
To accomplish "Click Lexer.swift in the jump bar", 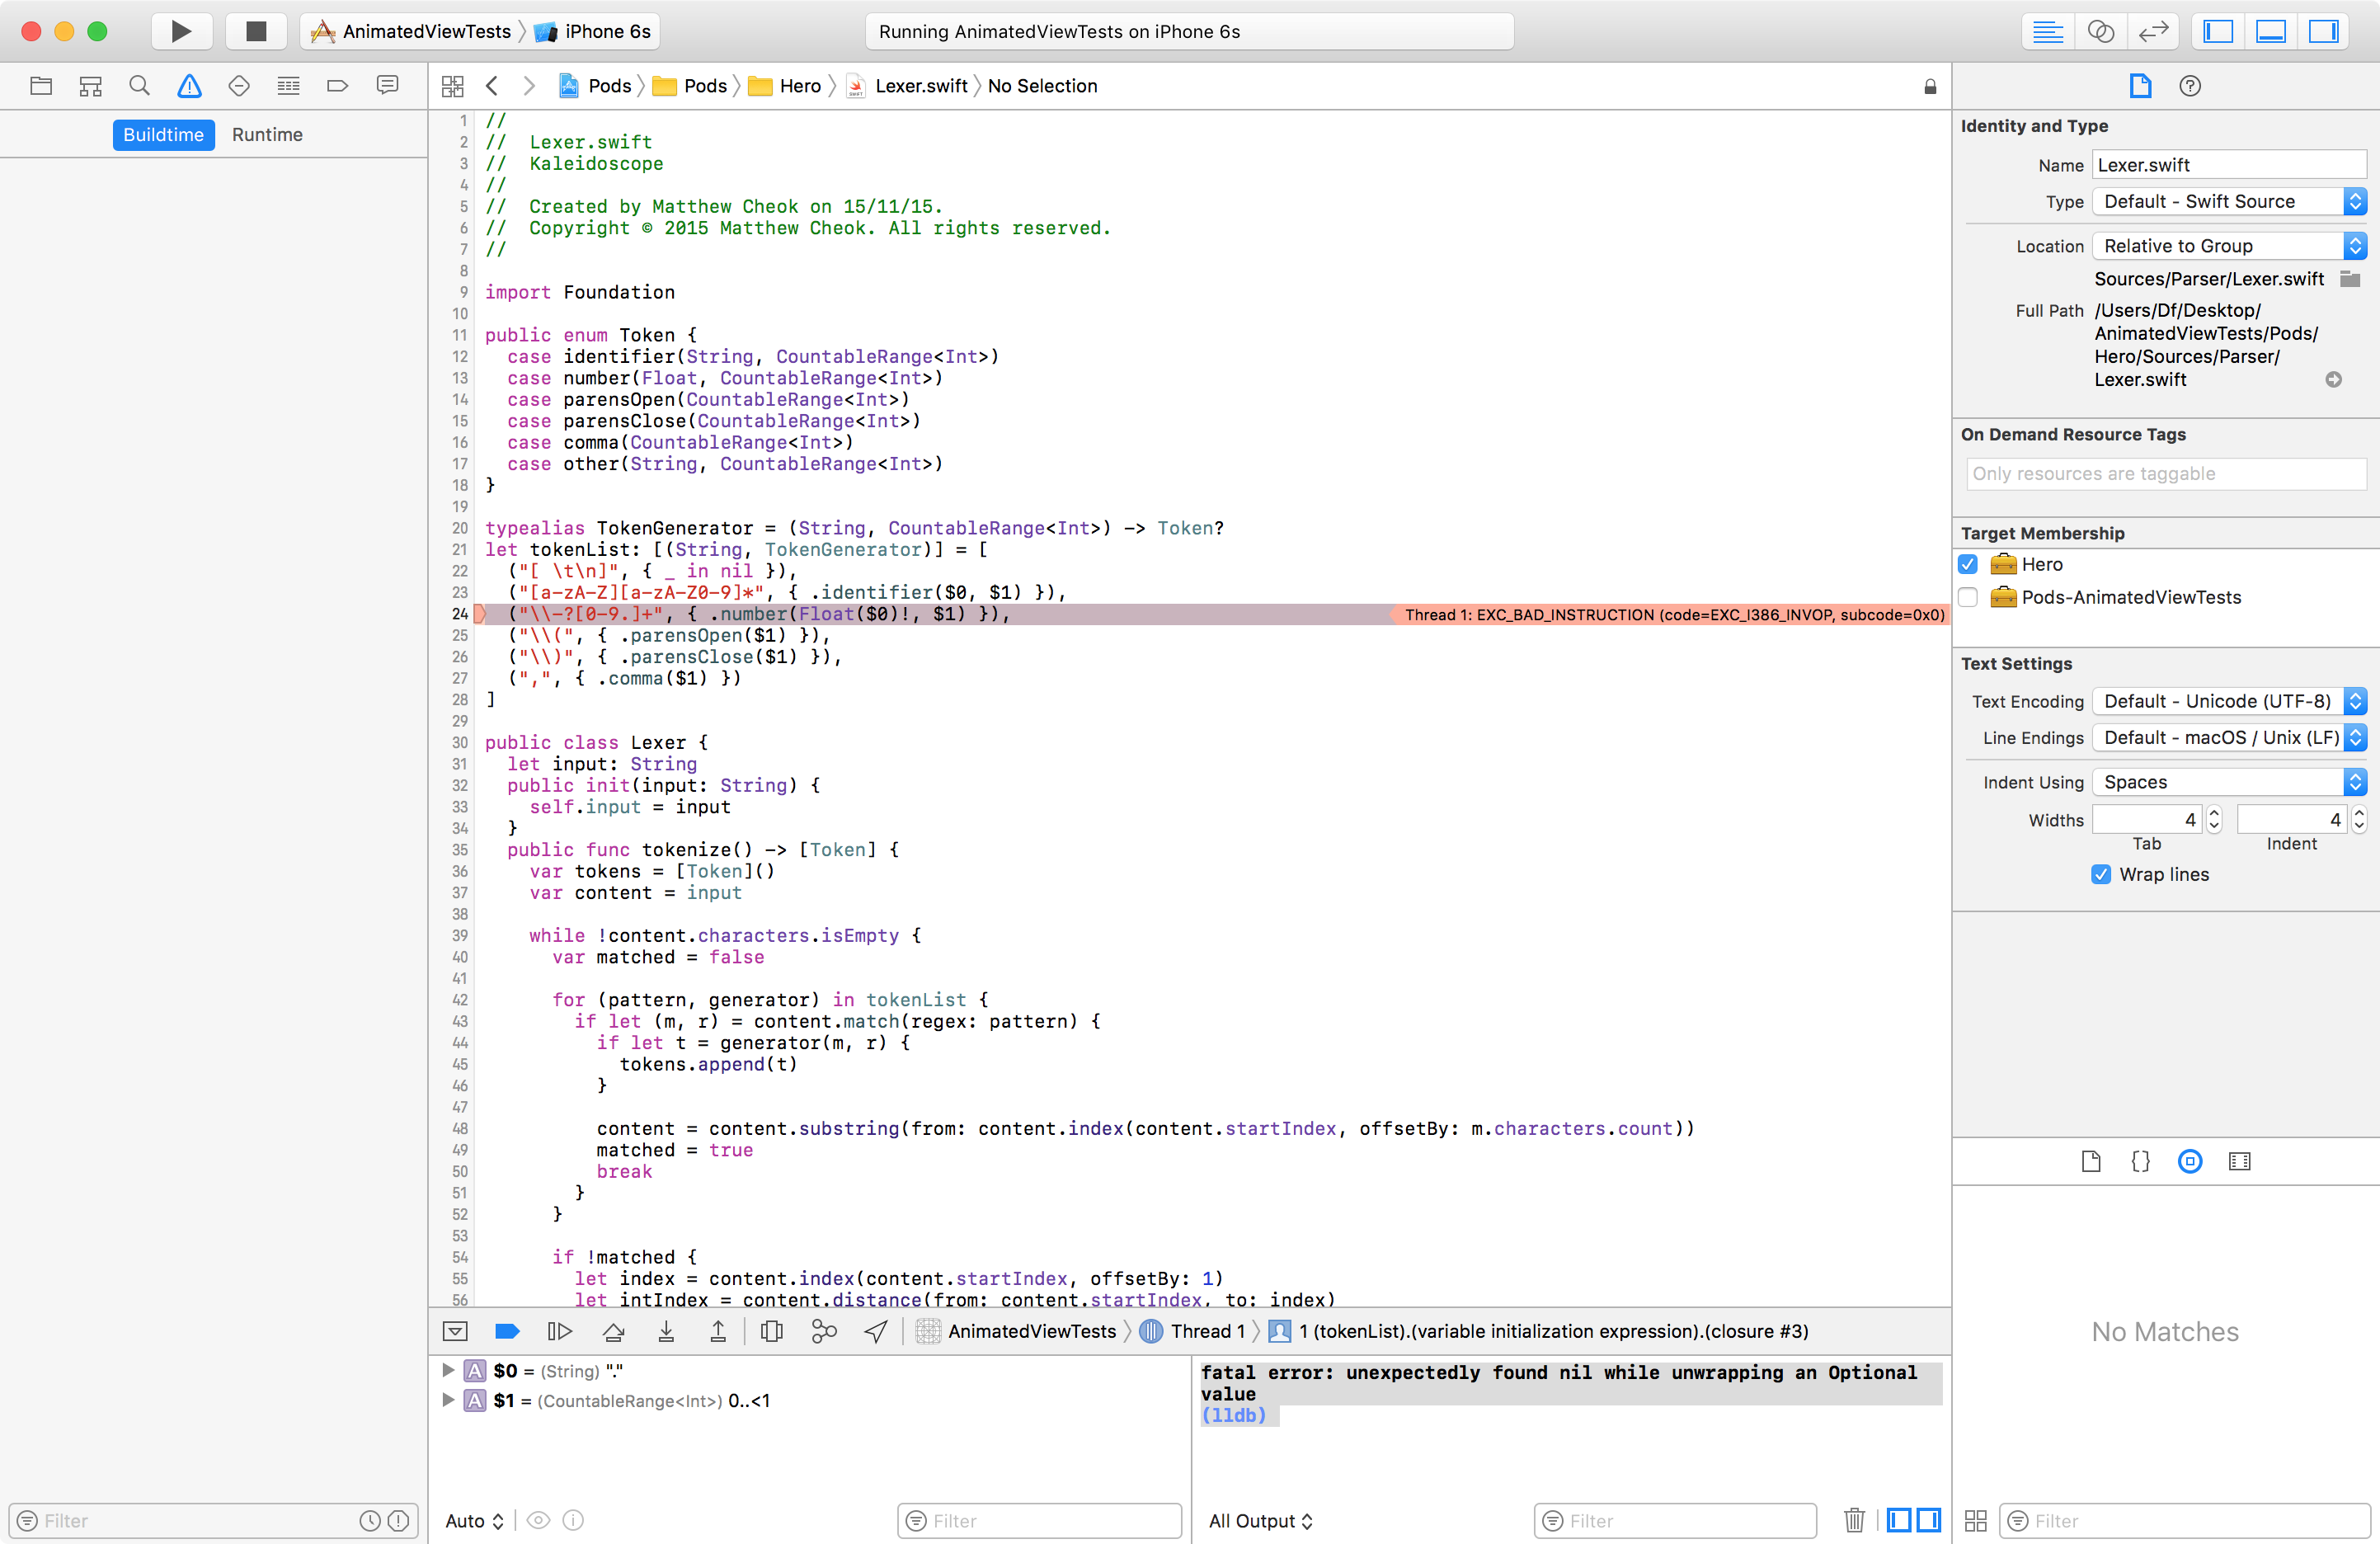I will click(907, 86).
